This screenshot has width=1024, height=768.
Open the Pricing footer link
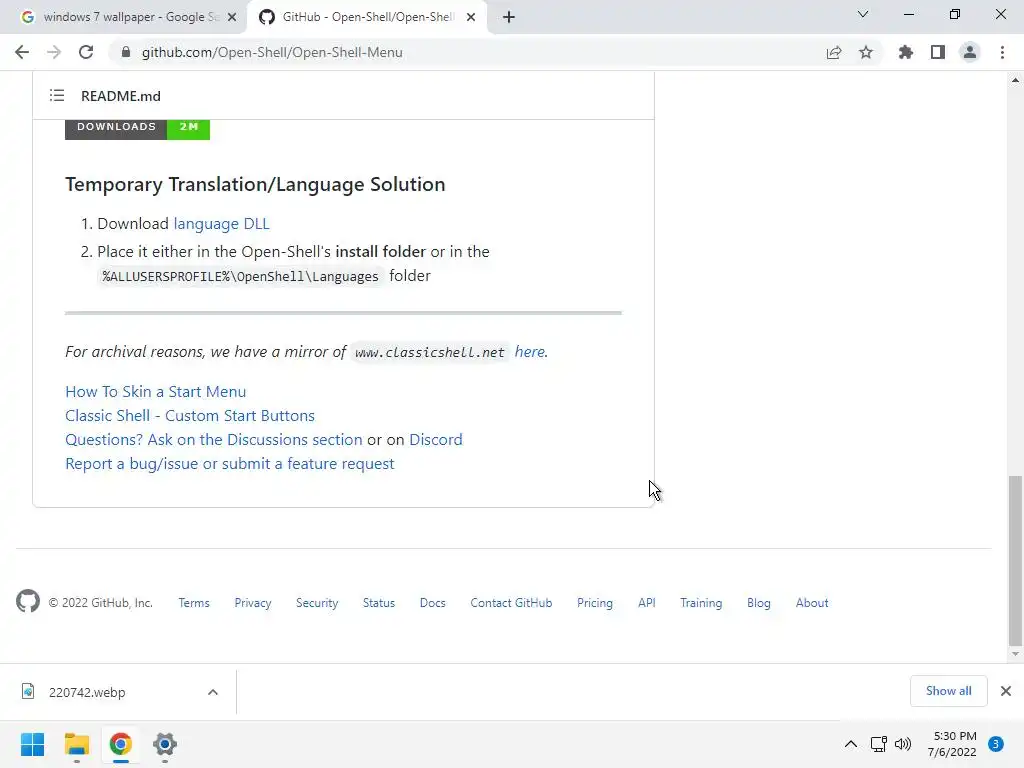[595, 603]
